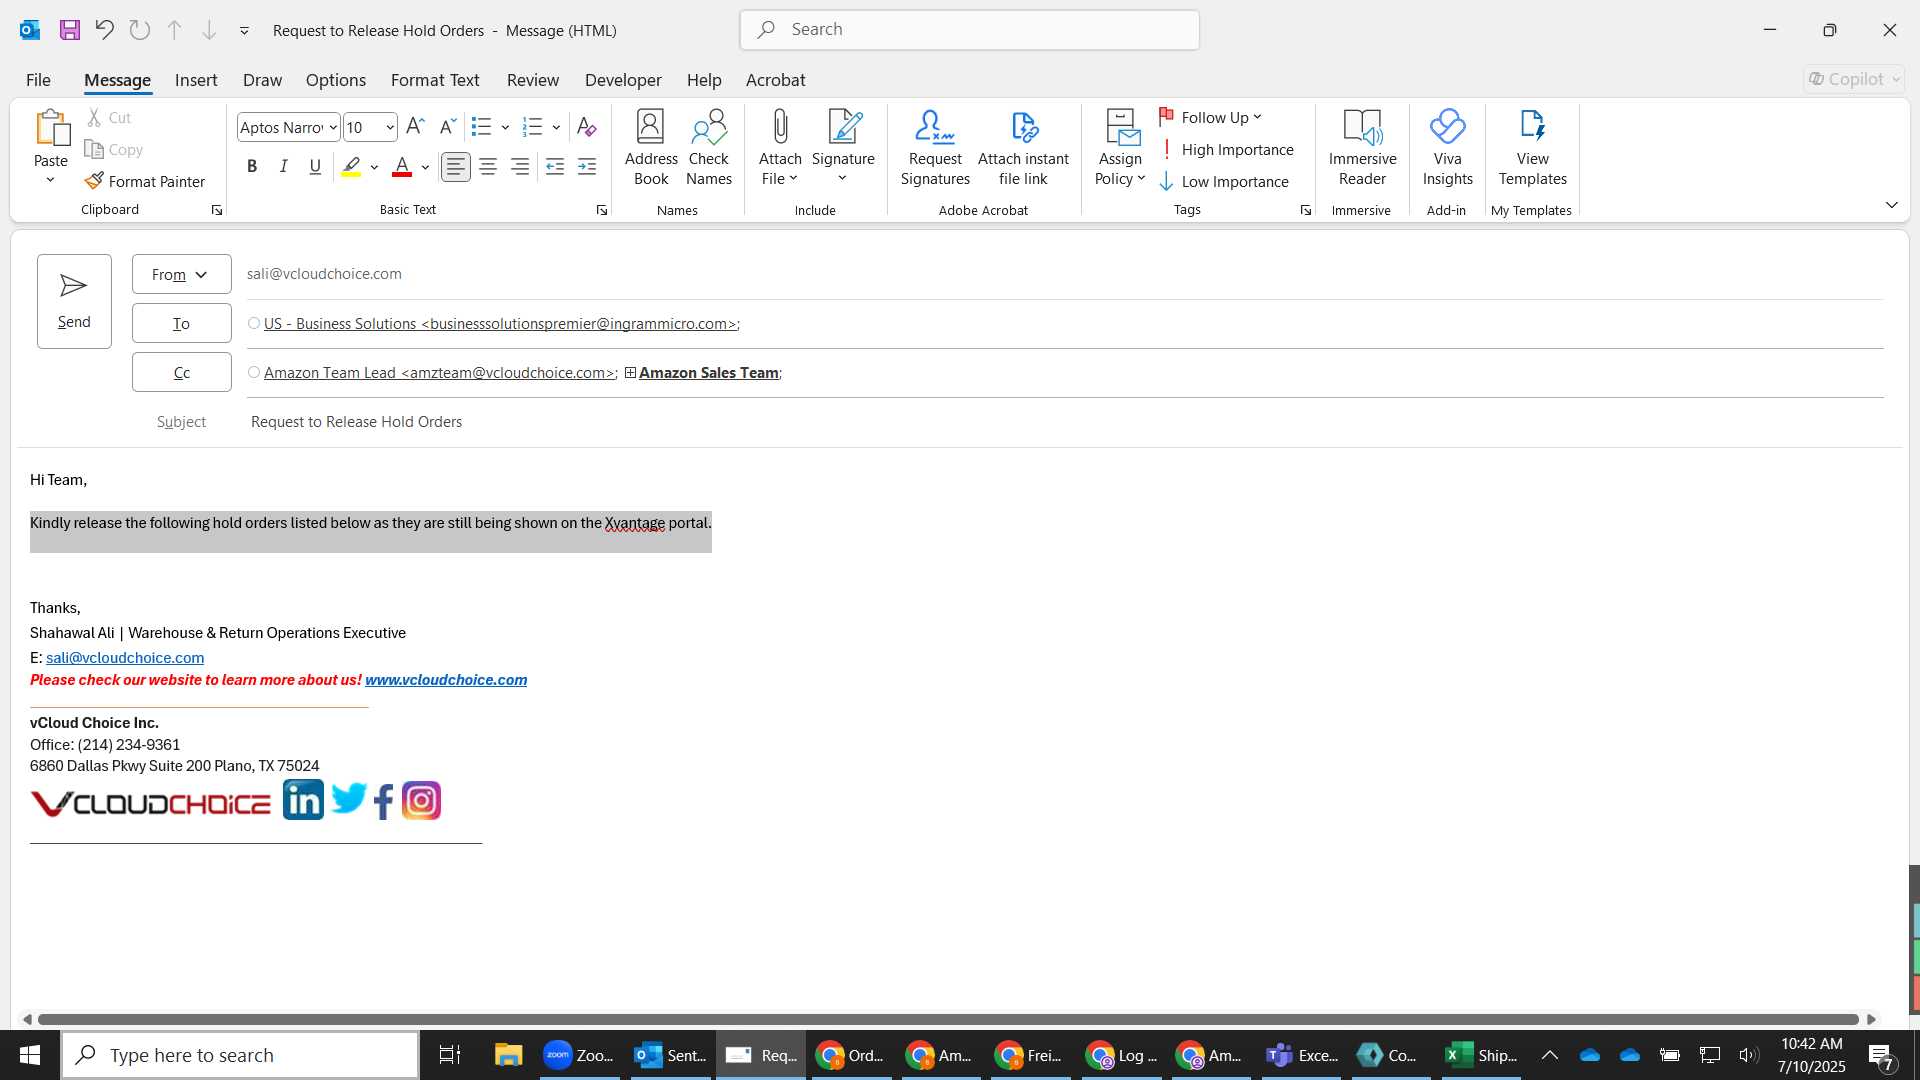Mark message as Low Importance
The height and width of the screenshot is (1080, 1920).
pyautogui.click(x=1224, y=182)
